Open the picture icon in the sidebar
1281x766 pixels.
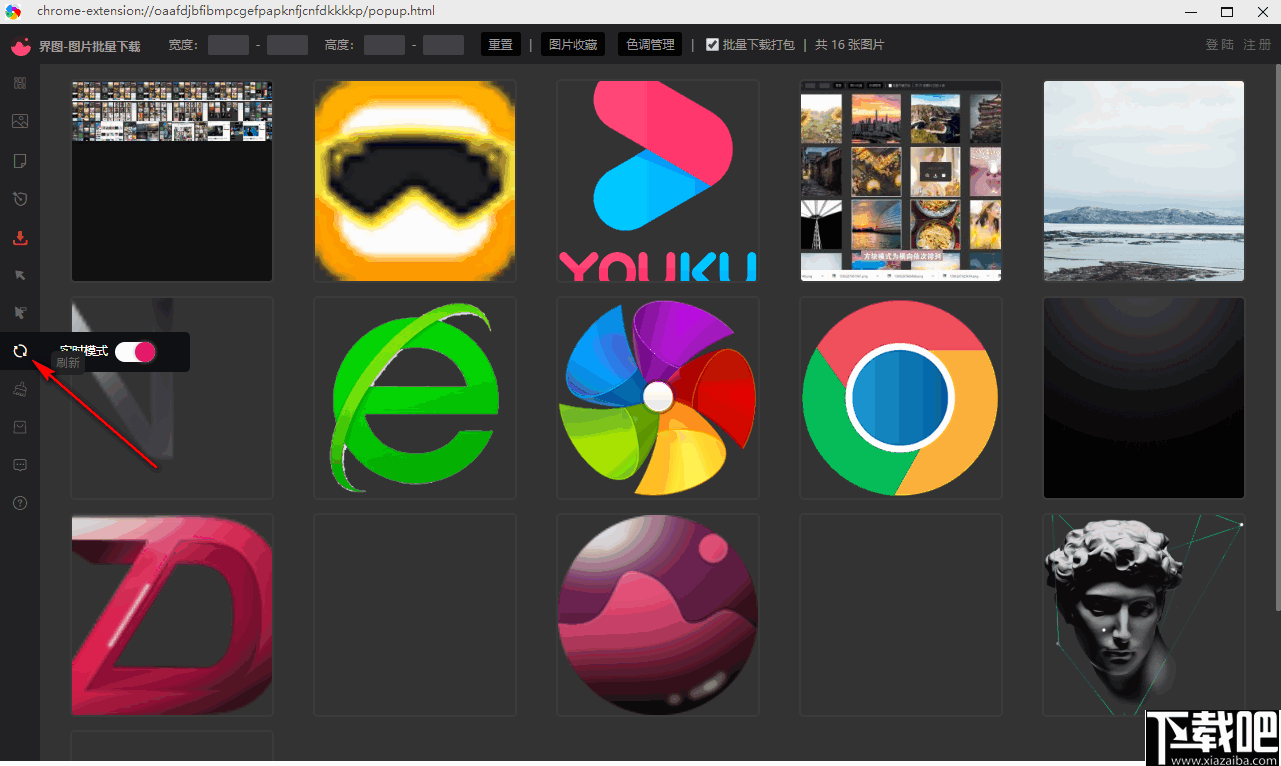20,121
